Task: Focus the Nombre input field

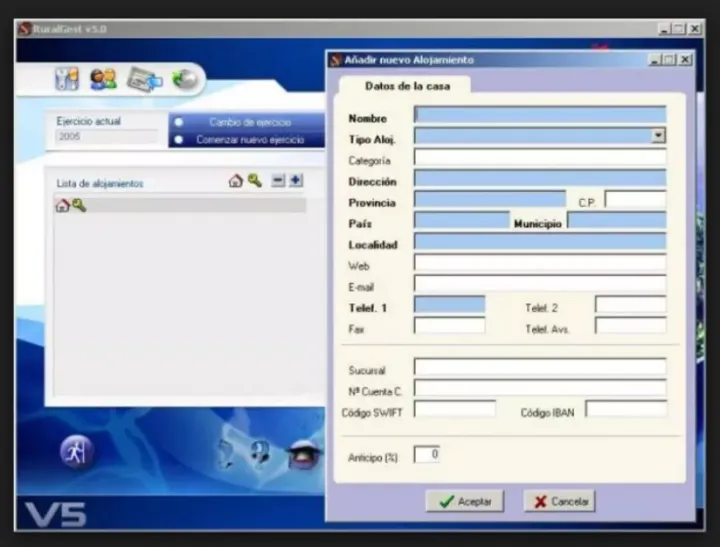Action: point(540,115)
